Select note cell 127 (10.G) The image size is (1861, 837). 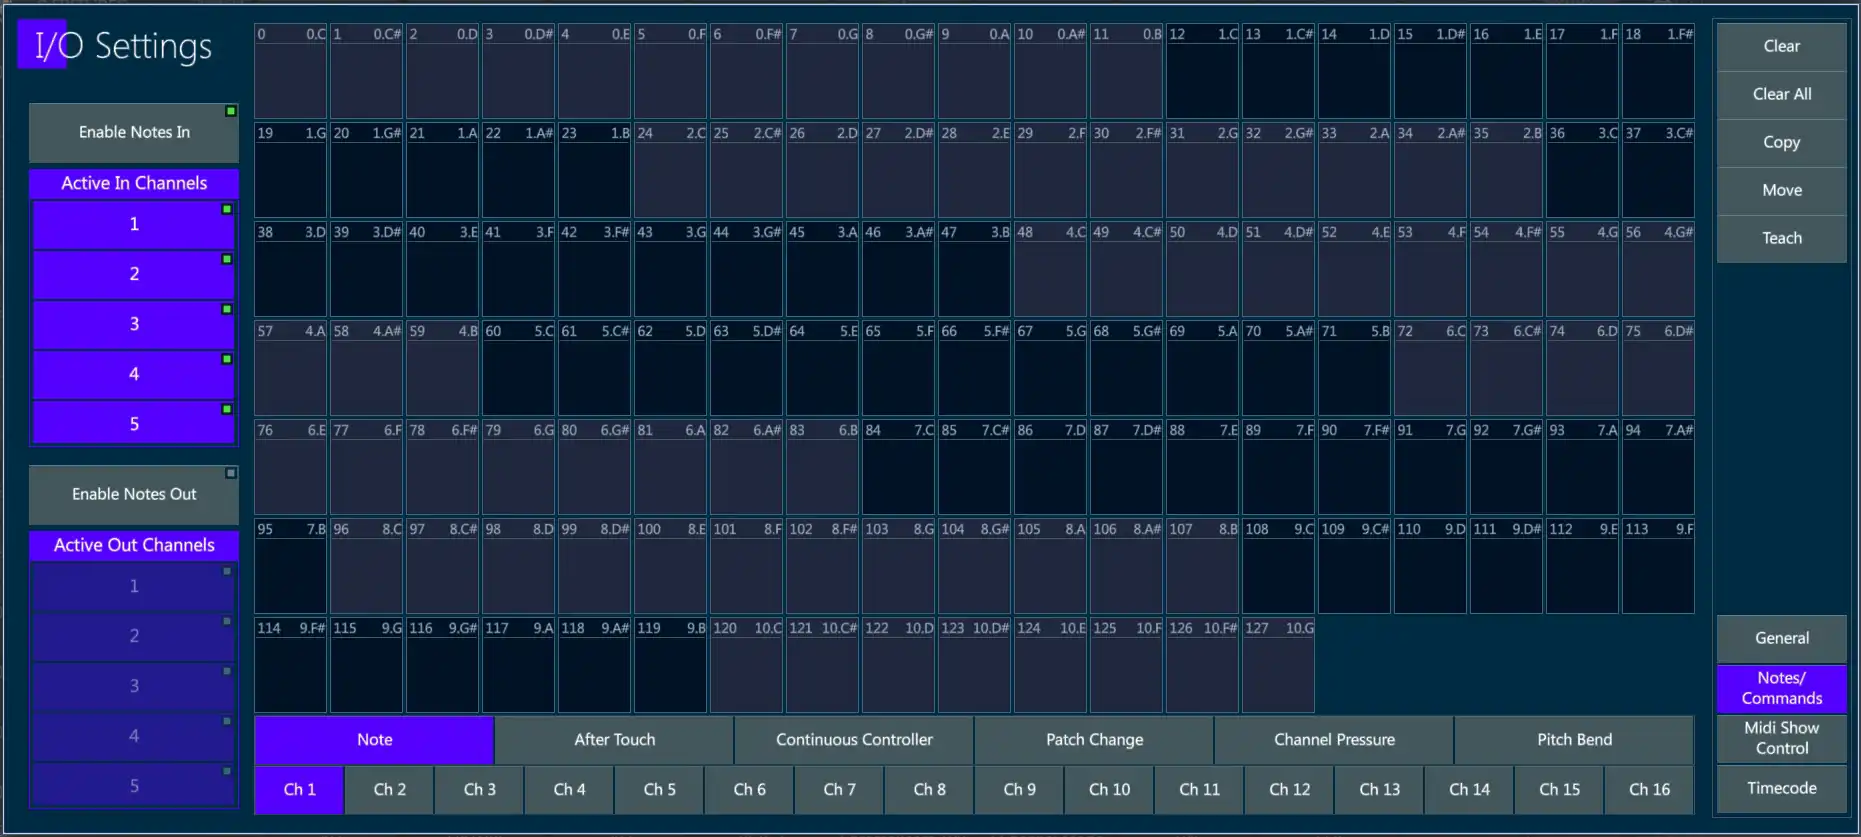(1279, 666)
